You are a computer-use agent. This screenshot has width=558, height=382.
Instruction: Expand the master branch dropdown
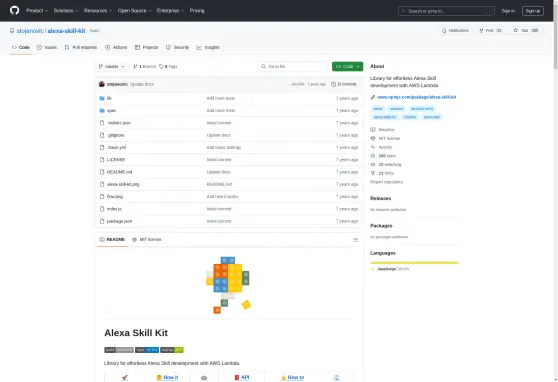[112, 67]
